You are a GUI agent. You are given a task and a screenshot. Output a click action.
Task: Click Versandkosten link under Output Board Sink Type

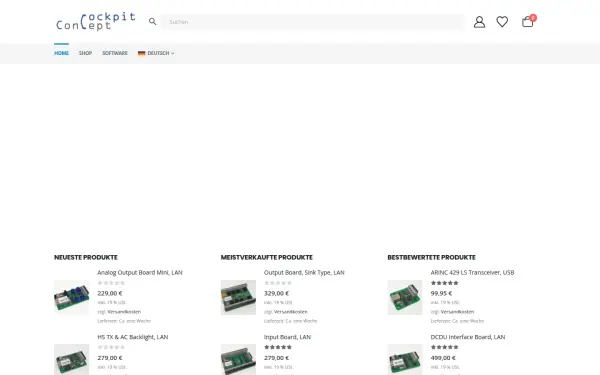pos(291,312)
